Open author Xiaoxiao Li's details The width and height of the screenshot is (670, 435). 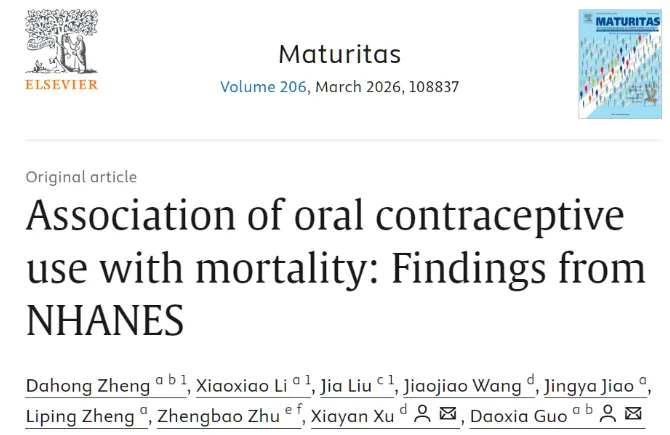[238, 386]
